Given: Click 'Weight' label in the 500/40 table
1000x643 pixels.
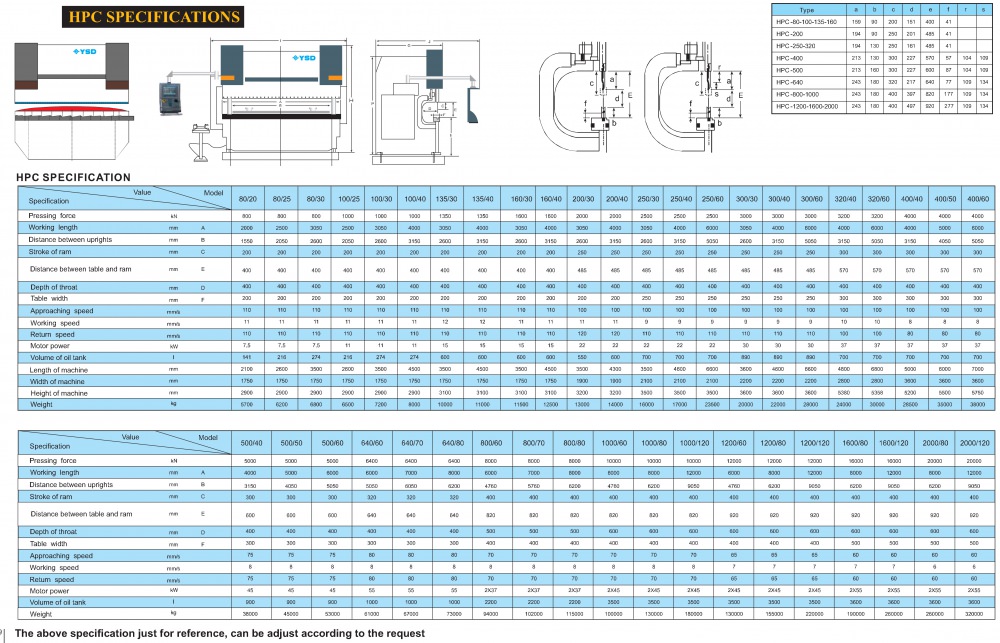Looking at the screenshot, I should pos(41,614).
